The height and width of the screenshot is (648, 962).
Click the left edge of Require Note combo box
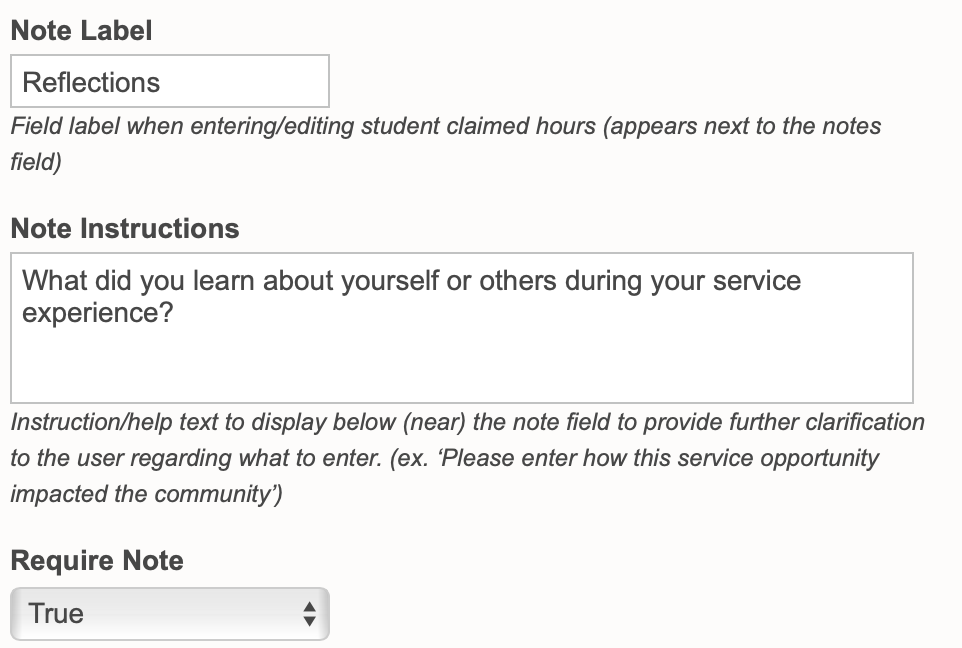click(x=18, y=613)
